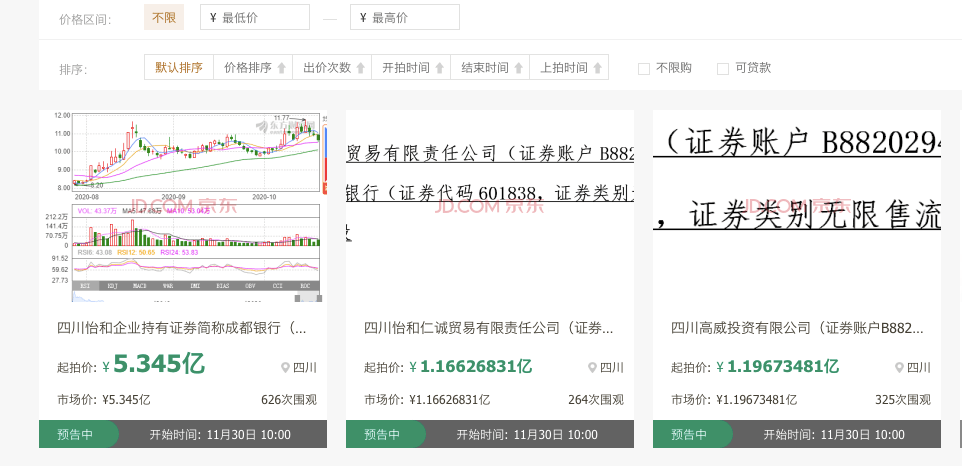Image resolution: width=962 pixels, height=466 pixels.
Task: Click the starting price ¥1.19673481亿
Action: [777, 367]
